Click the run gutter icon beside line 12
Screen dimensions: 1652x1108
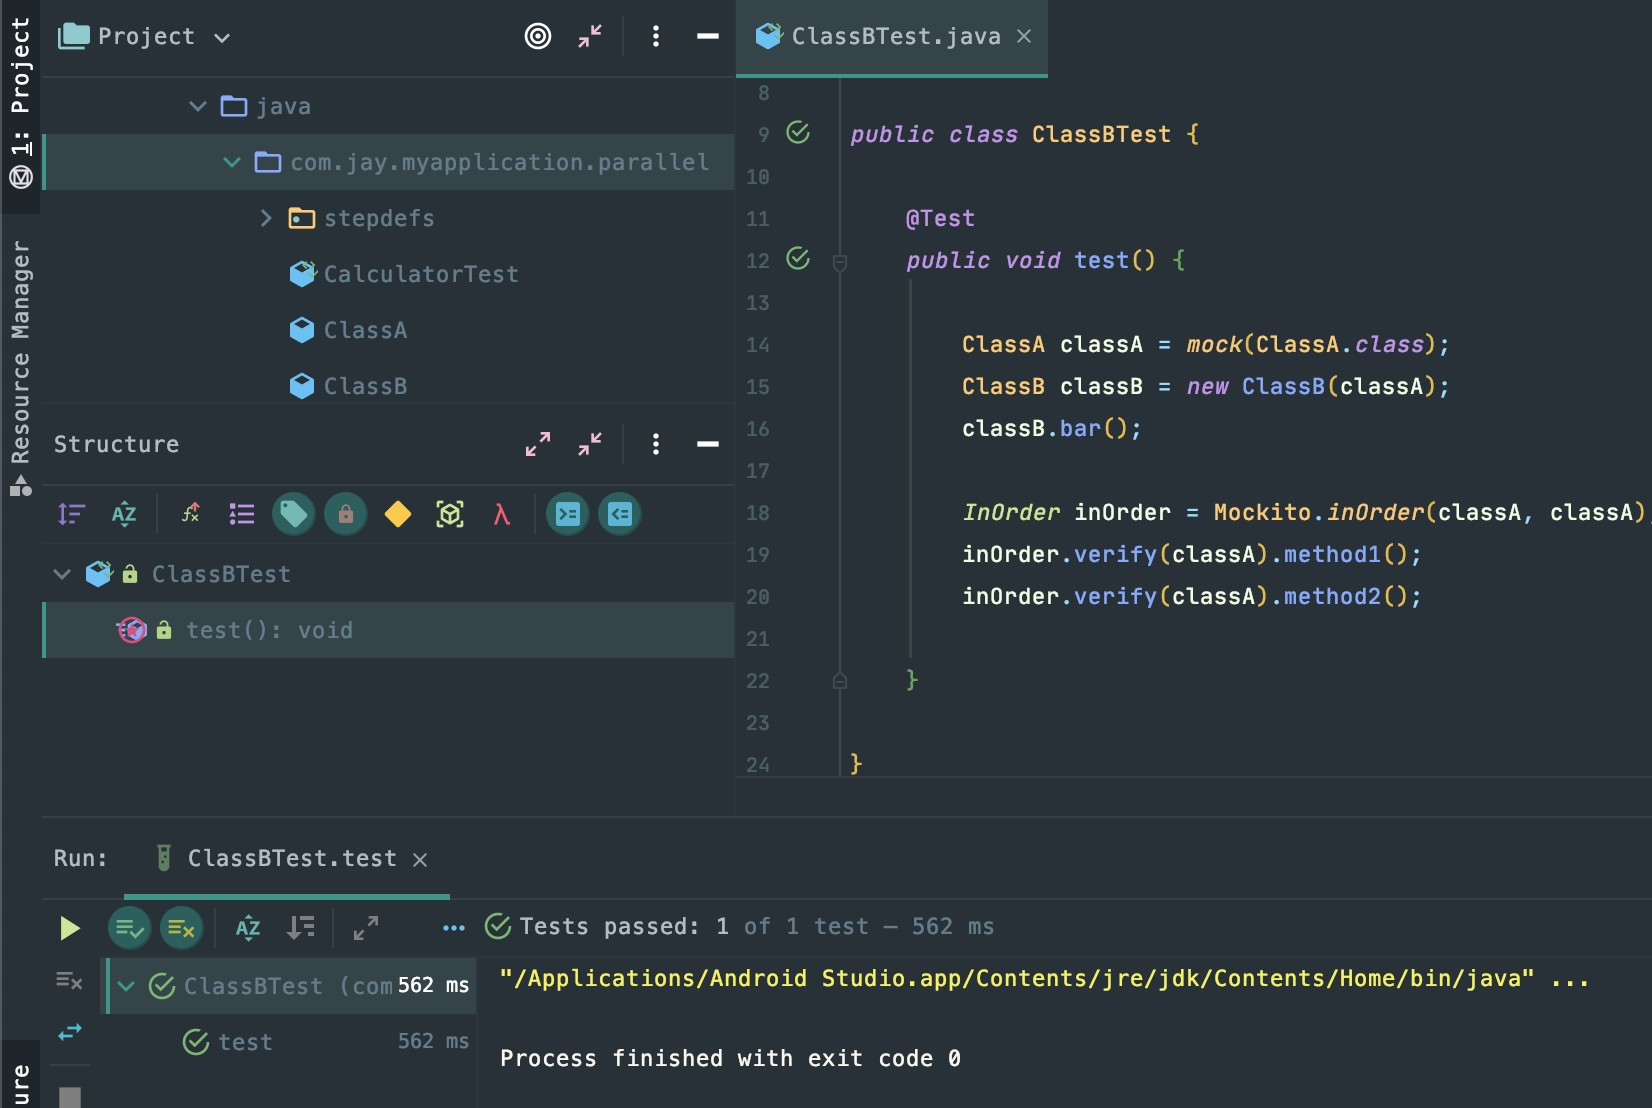point(798,259)
